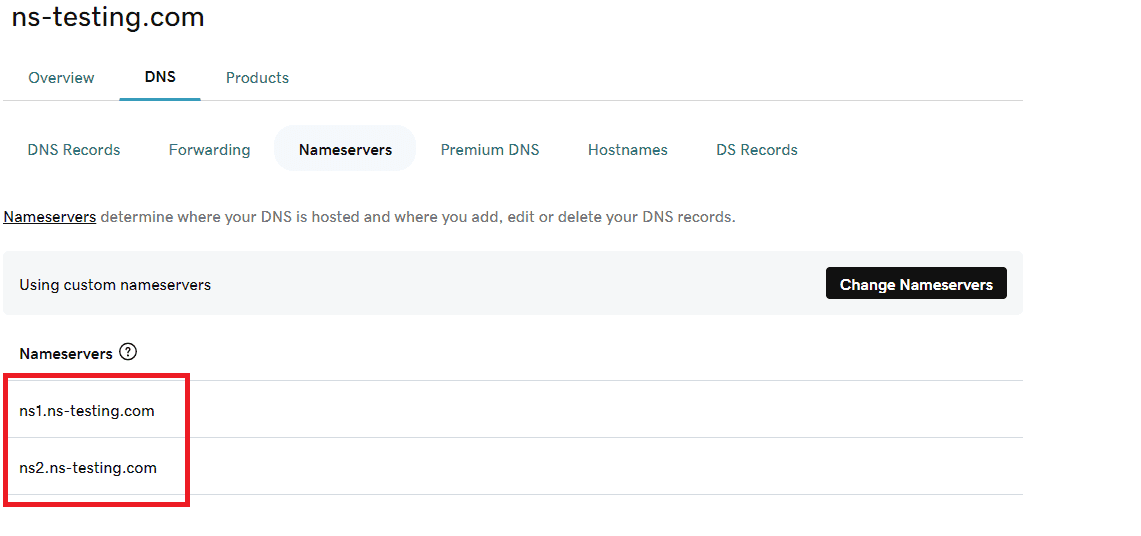Select the ns1.ns-testing.com nameserver entry
Viewport: 1141px width, 536px height.
coord(87,411)
